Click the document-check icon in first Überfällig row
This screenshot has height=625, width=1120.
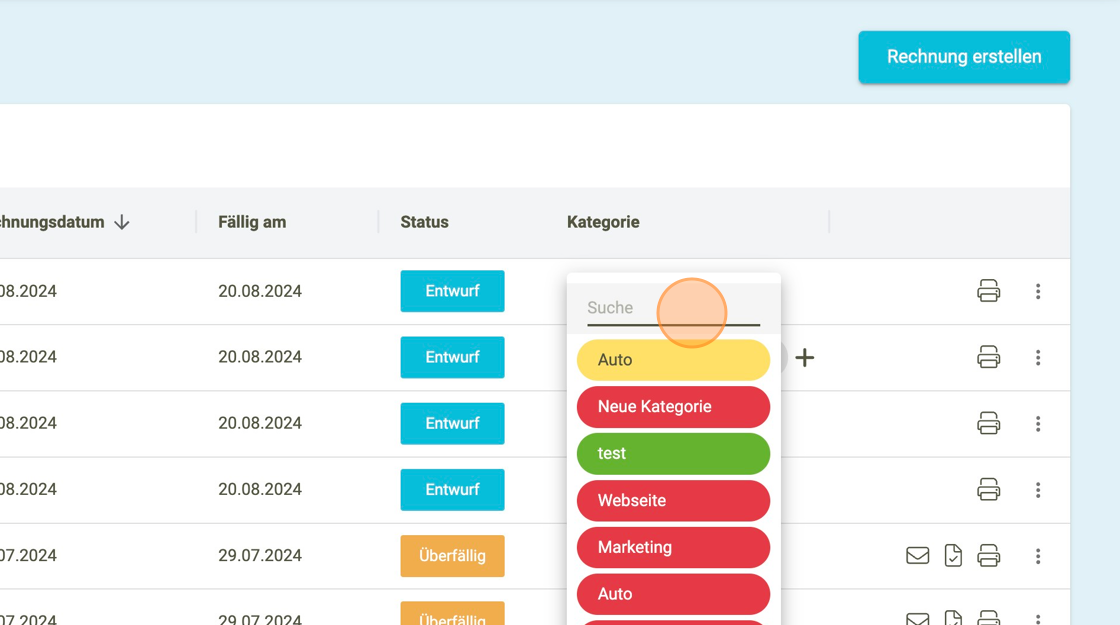(953, 556)
